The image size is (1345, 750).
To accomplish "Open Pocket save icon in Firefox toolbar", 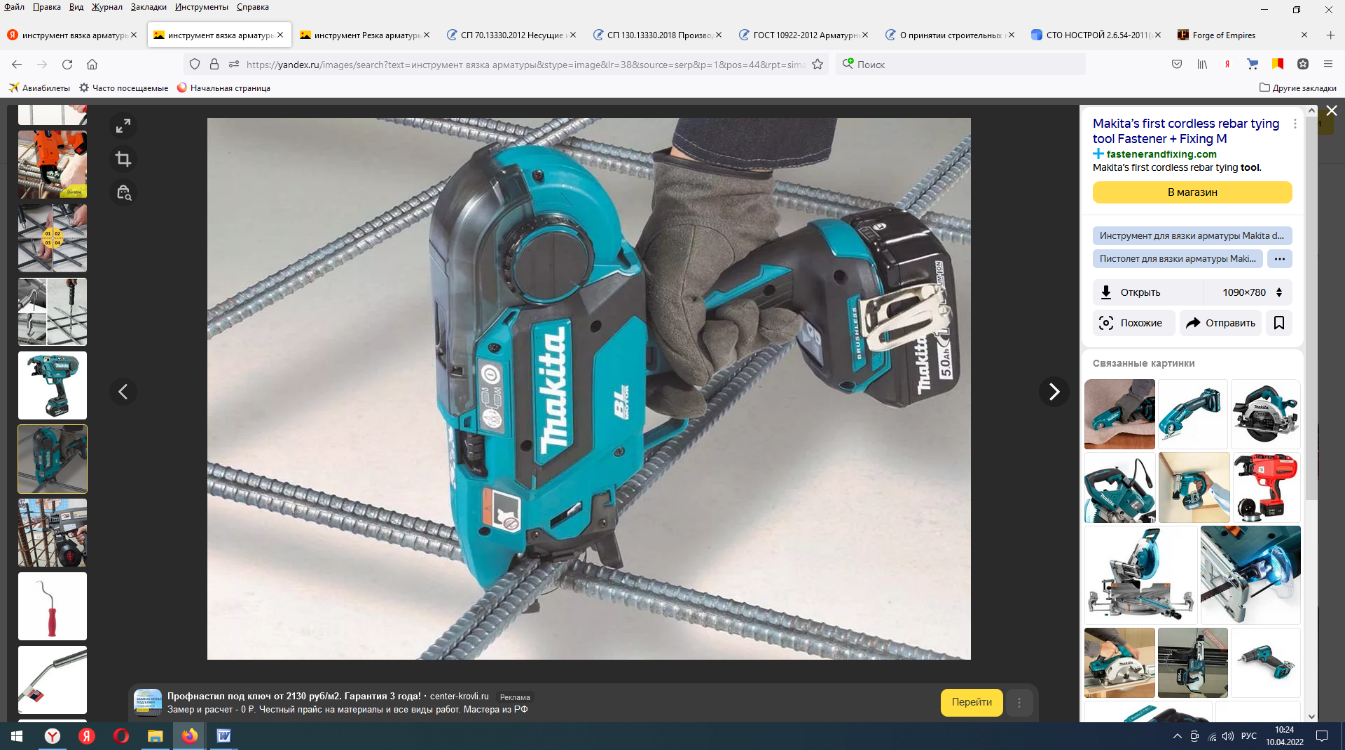I will (1177, 64).
